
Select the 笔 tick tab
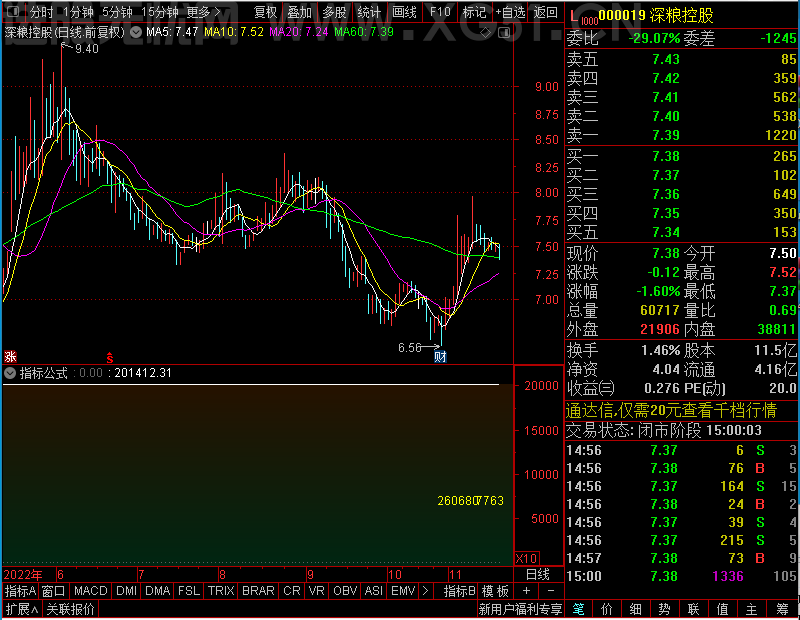[579, 609]
